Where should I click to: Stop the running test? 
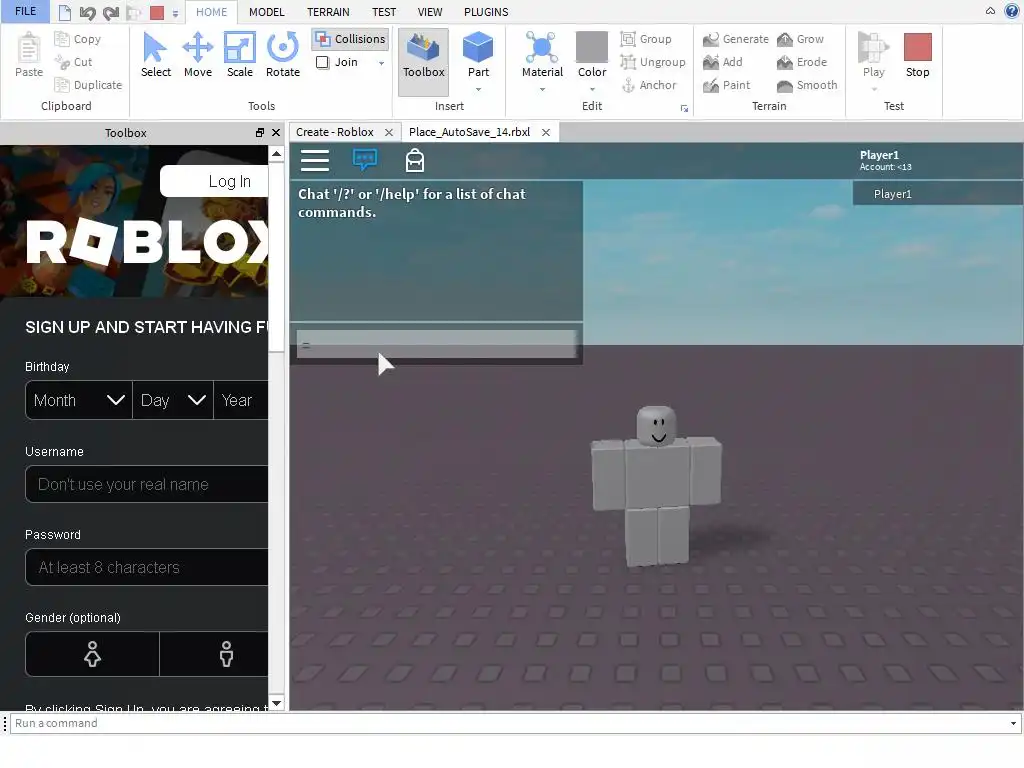click(x=917, y=55)
